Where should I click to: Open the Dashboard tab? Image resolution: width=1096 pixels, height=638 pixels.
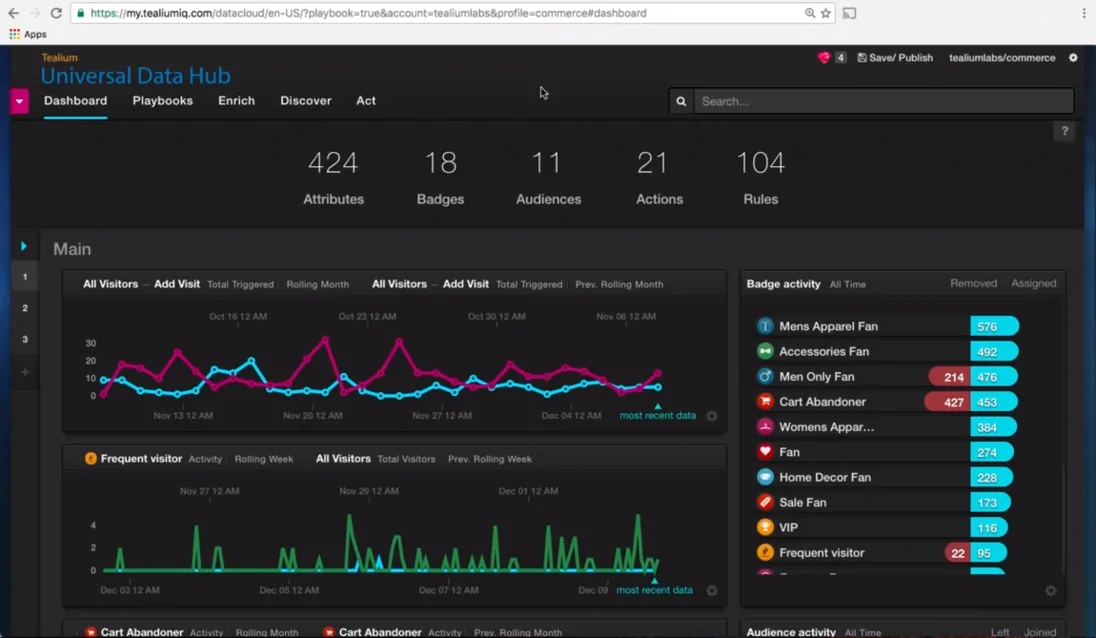[x=75, y=101]
